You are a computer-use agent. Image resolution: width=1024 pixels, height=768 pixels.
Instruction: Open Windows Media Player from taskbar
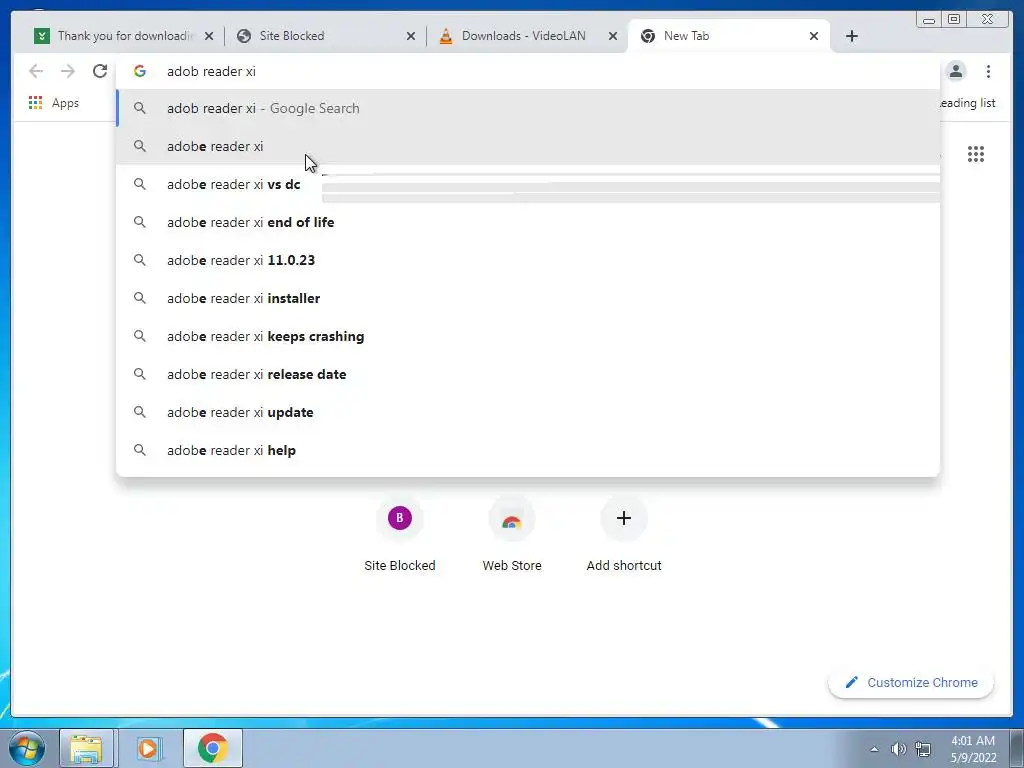148,748
